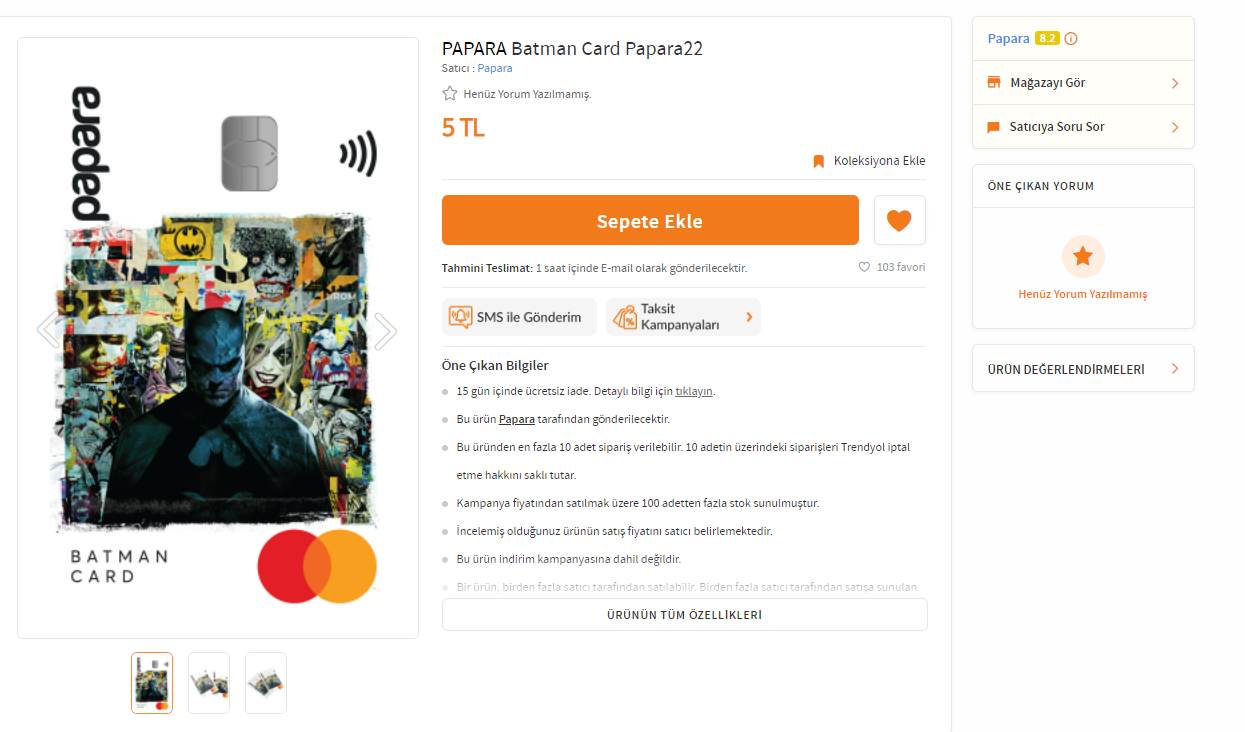This screenshot has height=732, width=1245.
Task: Click the Satıcıya Soru Sor chat icon
Action: pyautogui.click(x=994, y=127)
